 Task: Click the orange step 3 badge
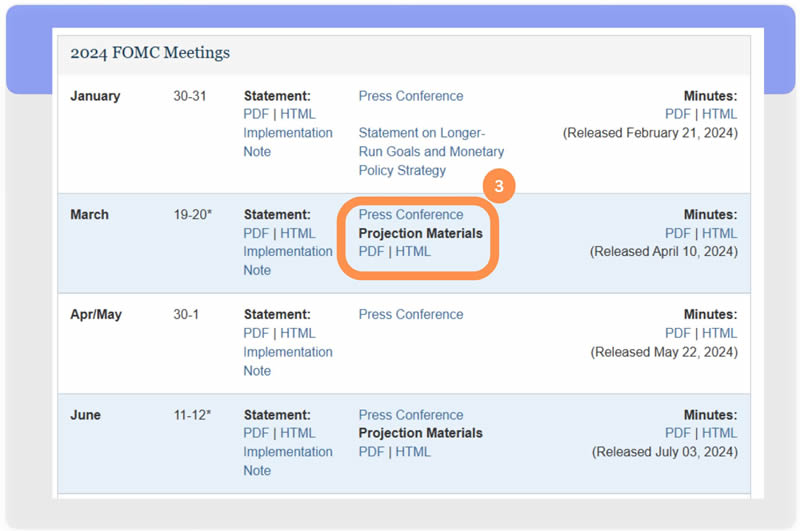point(499,186)
